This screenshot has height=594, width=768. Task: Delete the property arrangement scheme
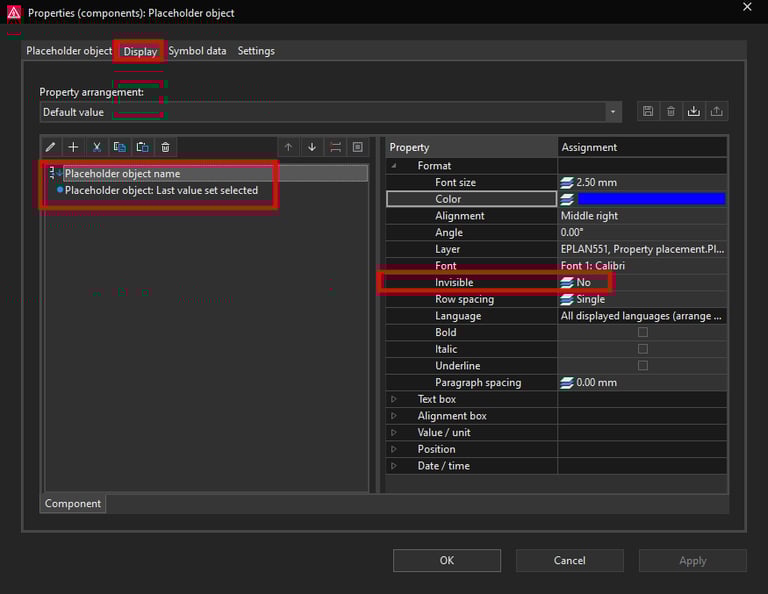pyautogui.click(x=671, y=111)
